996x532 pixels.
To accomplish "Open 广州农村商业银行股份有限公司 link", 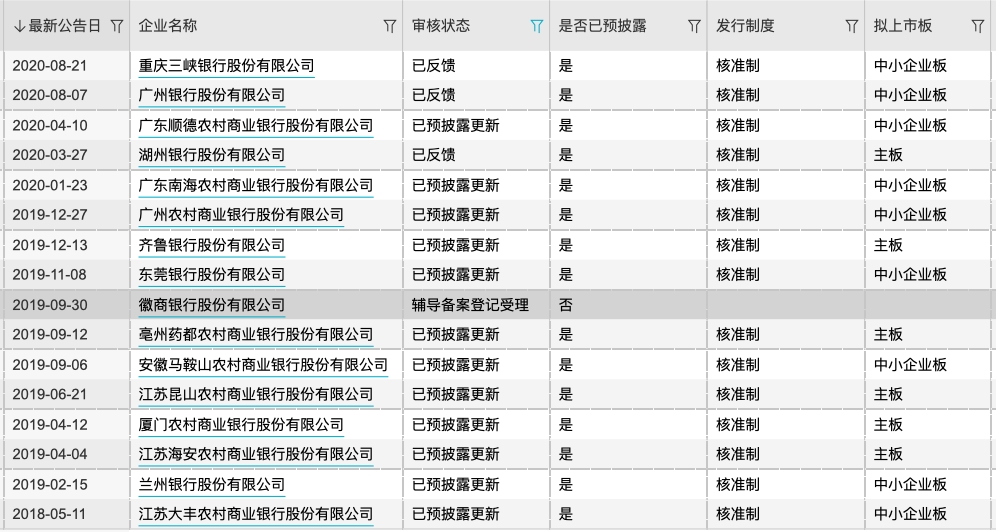I will pos(241,215).
